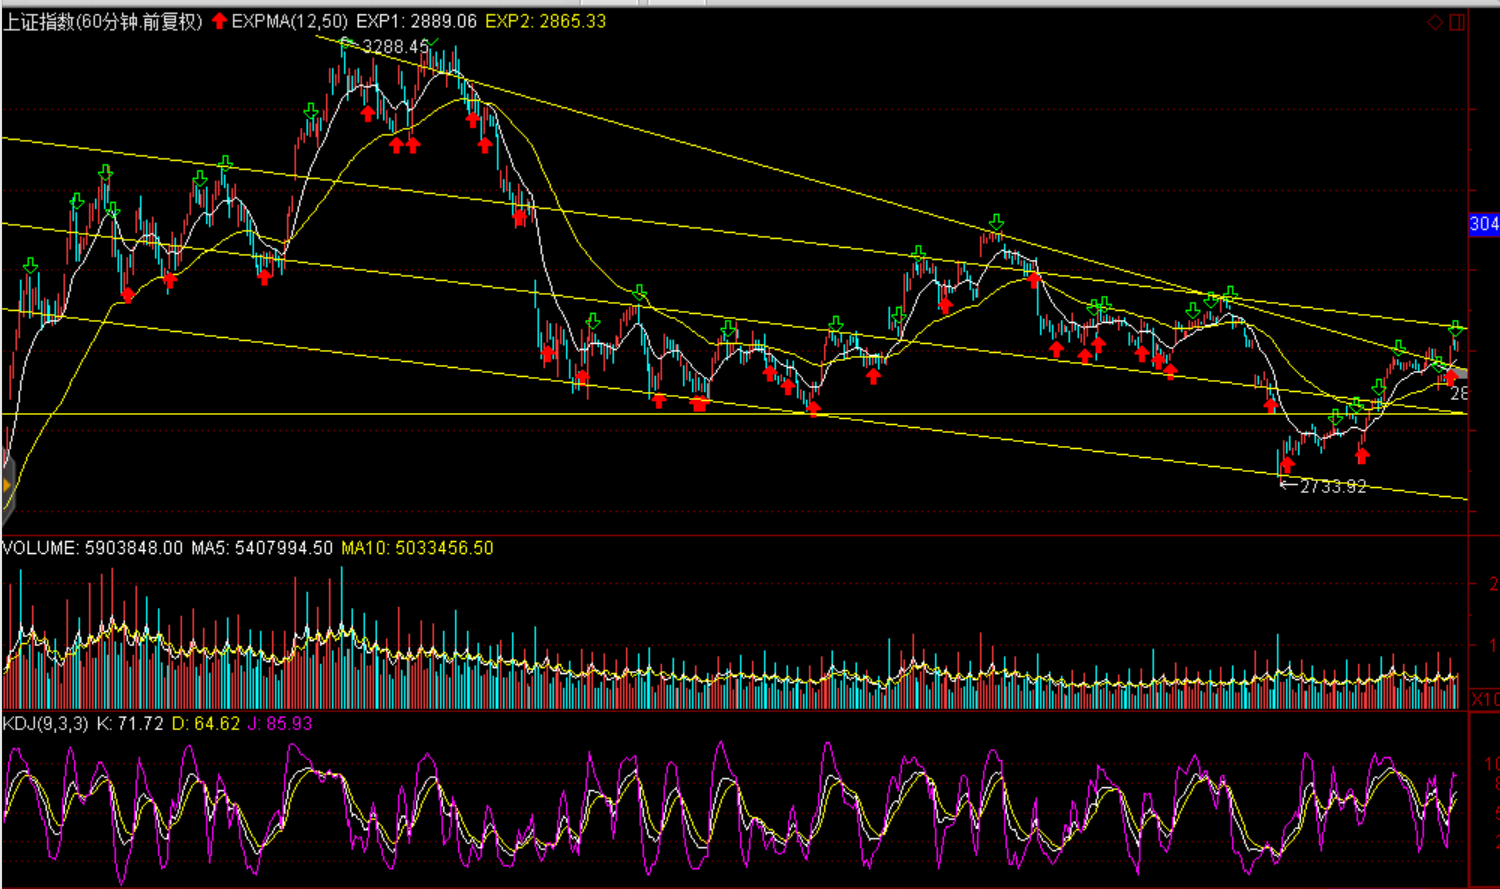Select the 上证指数(60分钟.前复权) chart title
1500x889 pixels.
tap(102, 21)
